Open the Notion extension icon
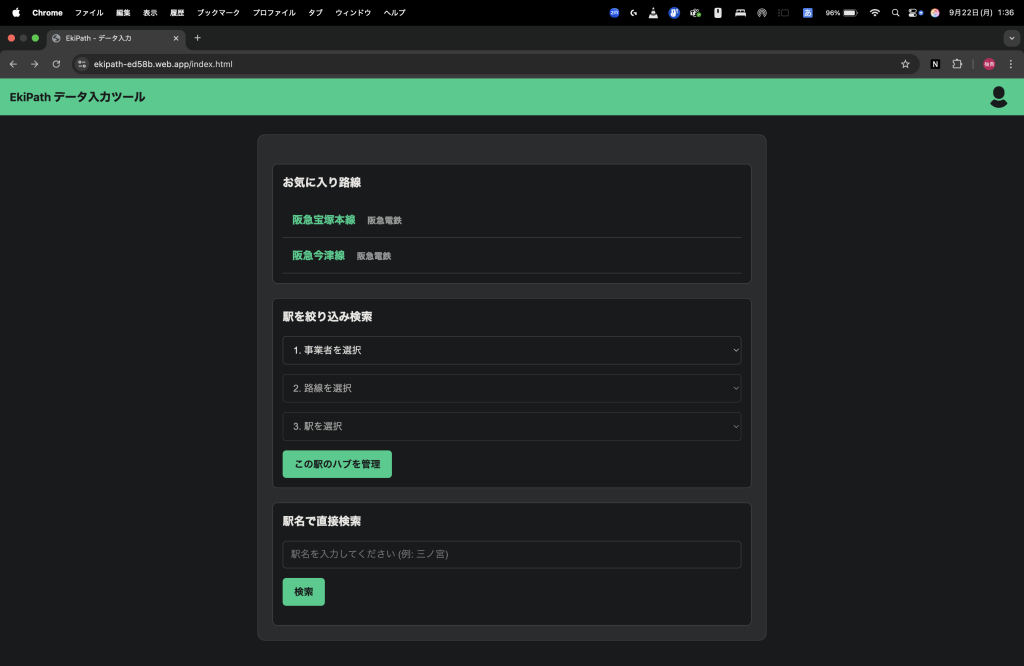Screen dimensions: 1024x666 tap(935, 64)
